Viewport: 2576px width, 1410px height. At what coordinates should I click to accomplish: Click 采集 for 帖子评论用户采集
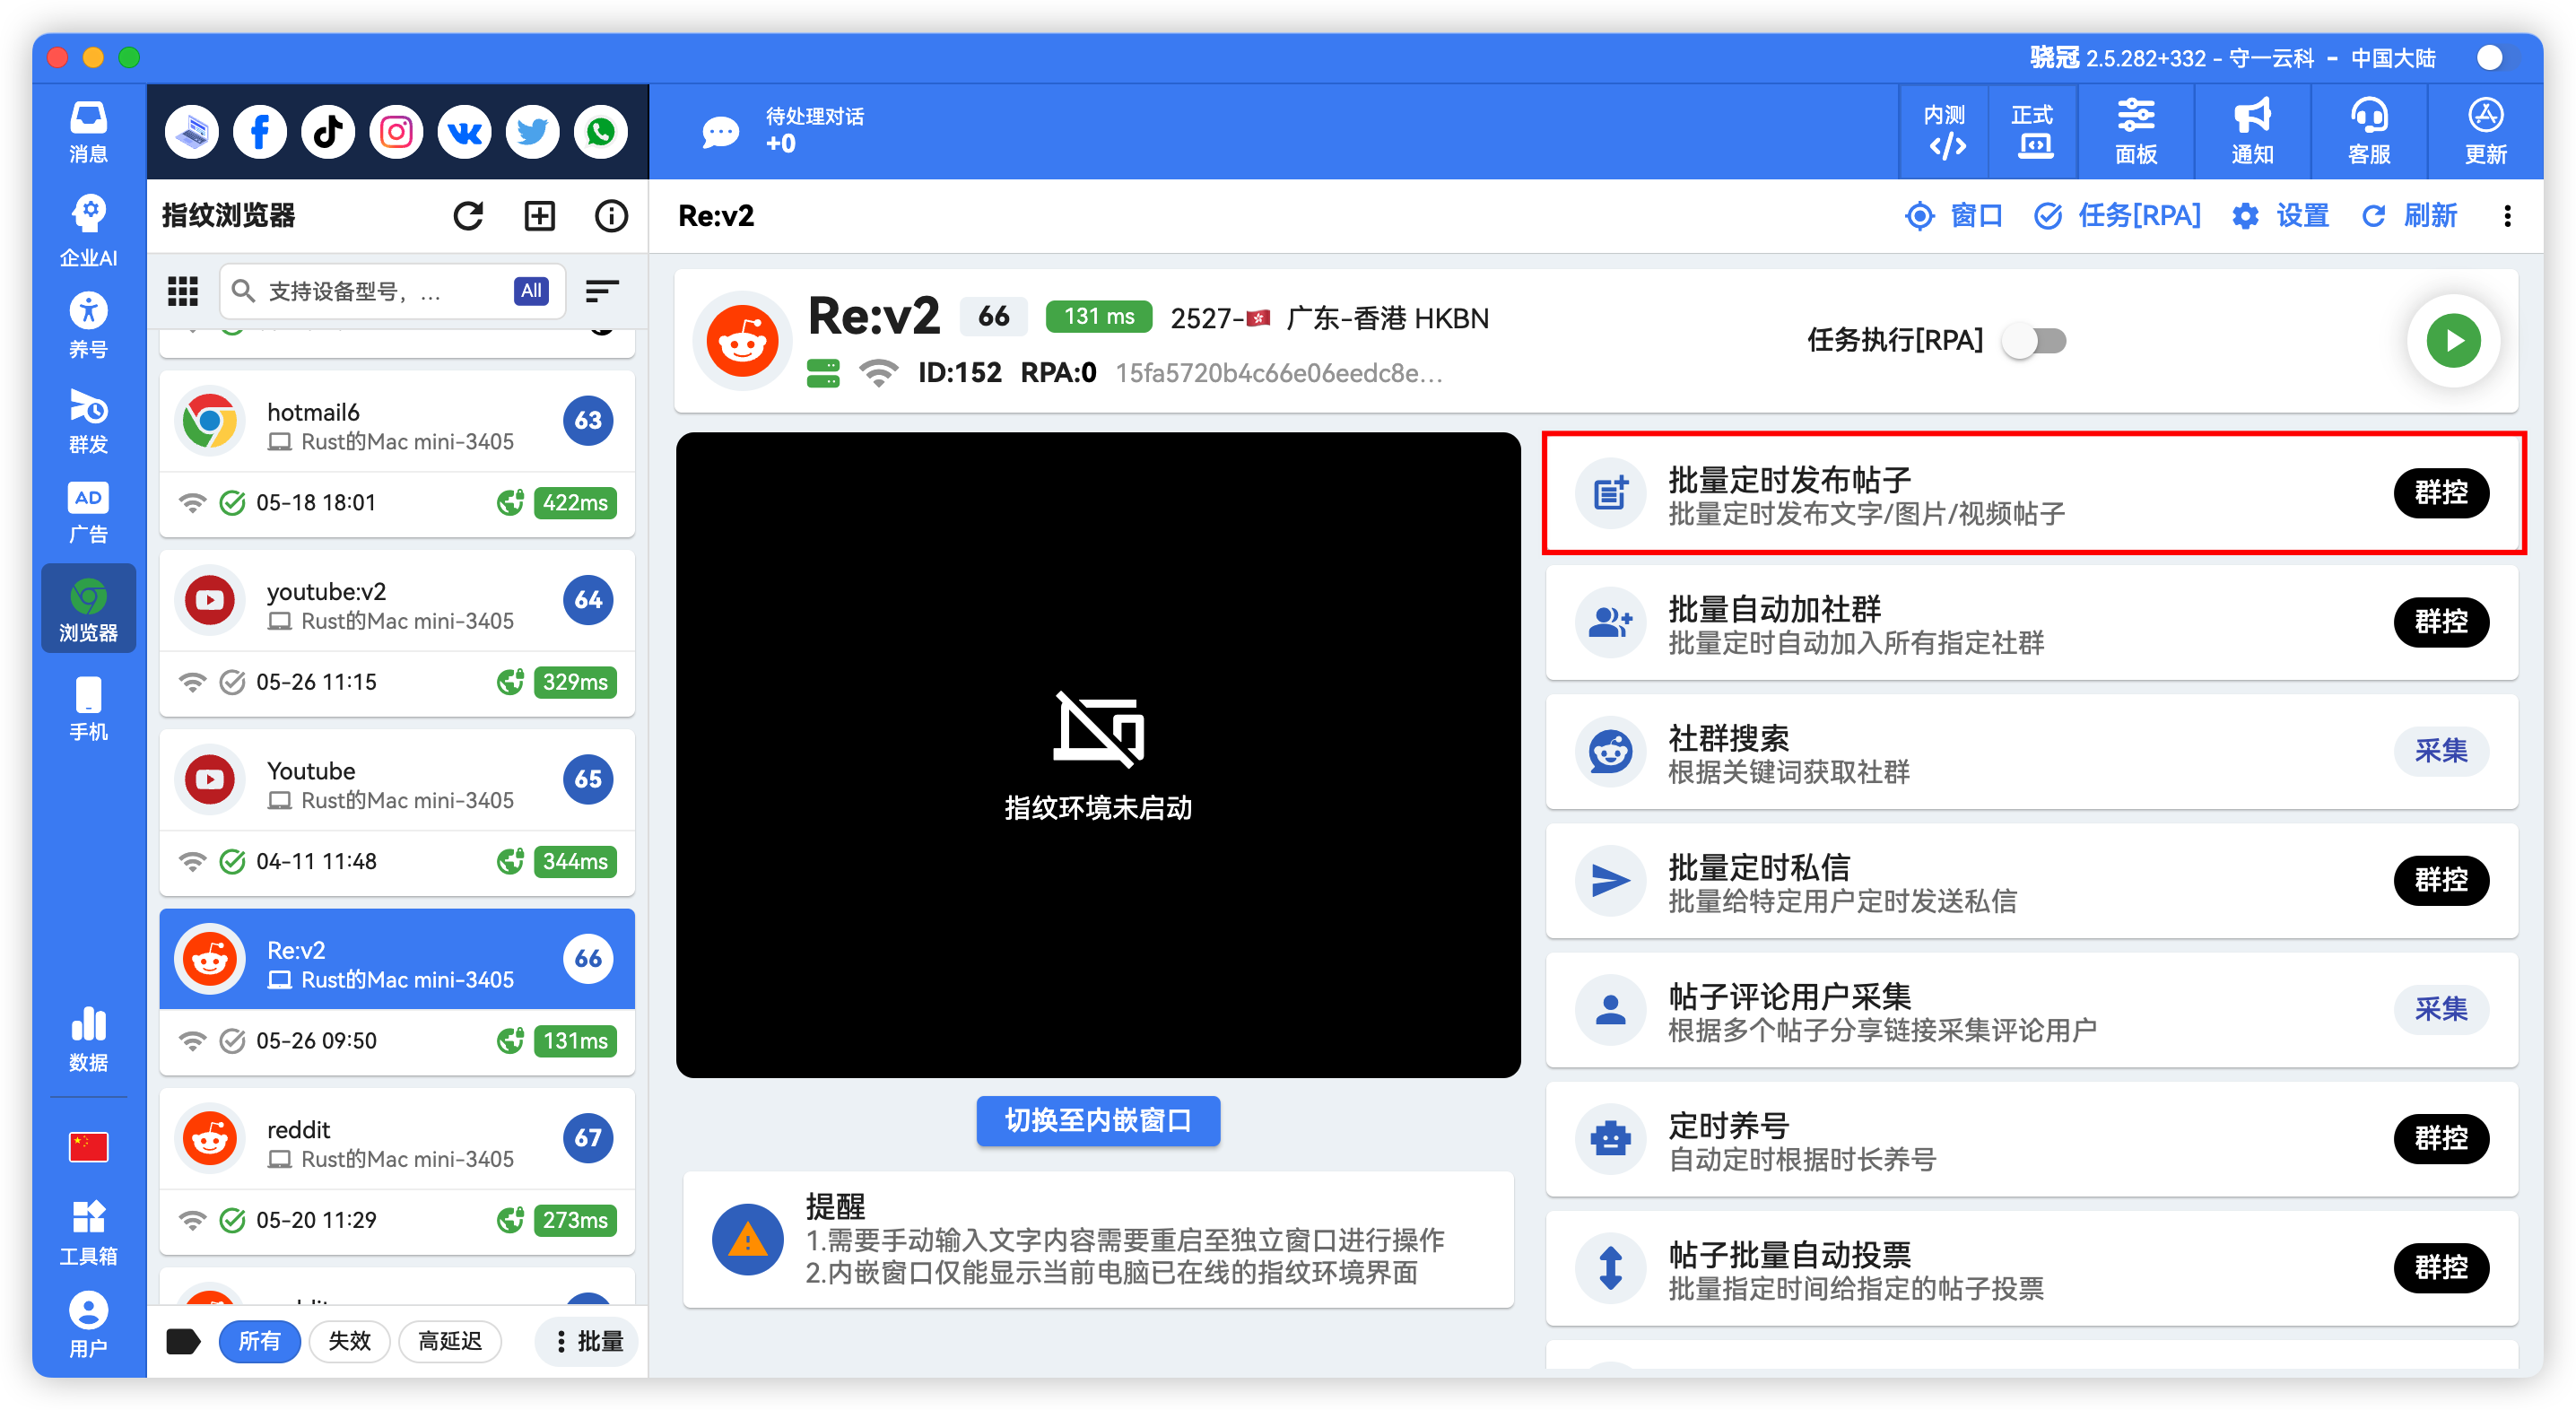[2441, 1009]
